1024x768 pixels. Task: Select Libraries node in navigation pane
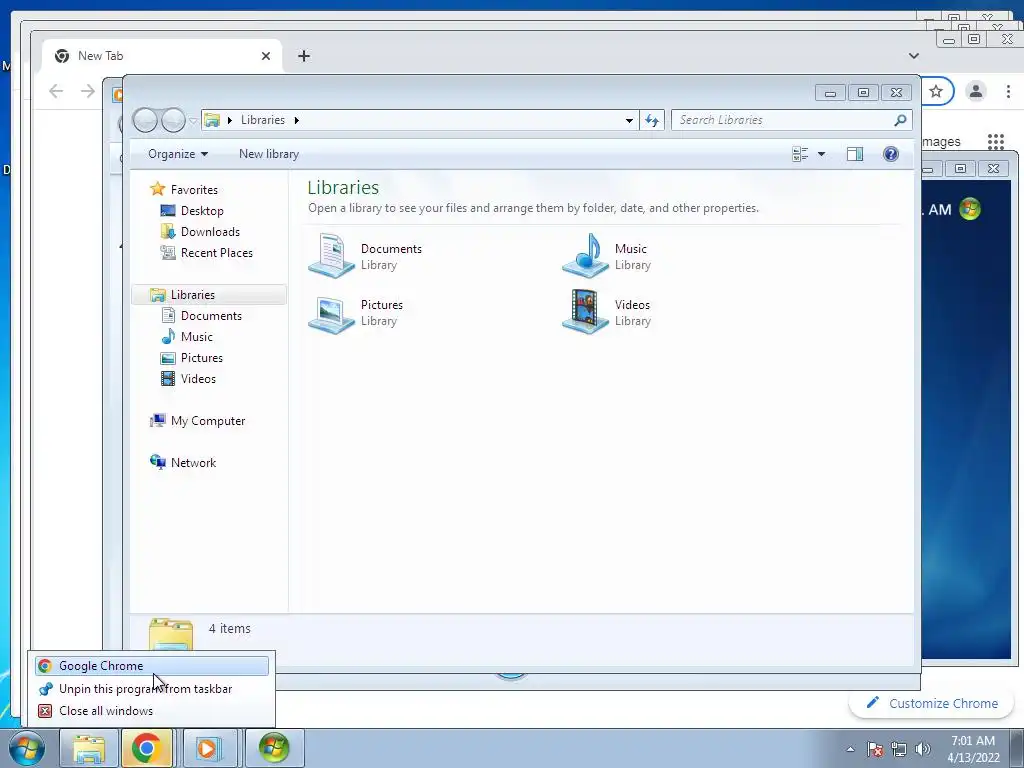(193, 295)
